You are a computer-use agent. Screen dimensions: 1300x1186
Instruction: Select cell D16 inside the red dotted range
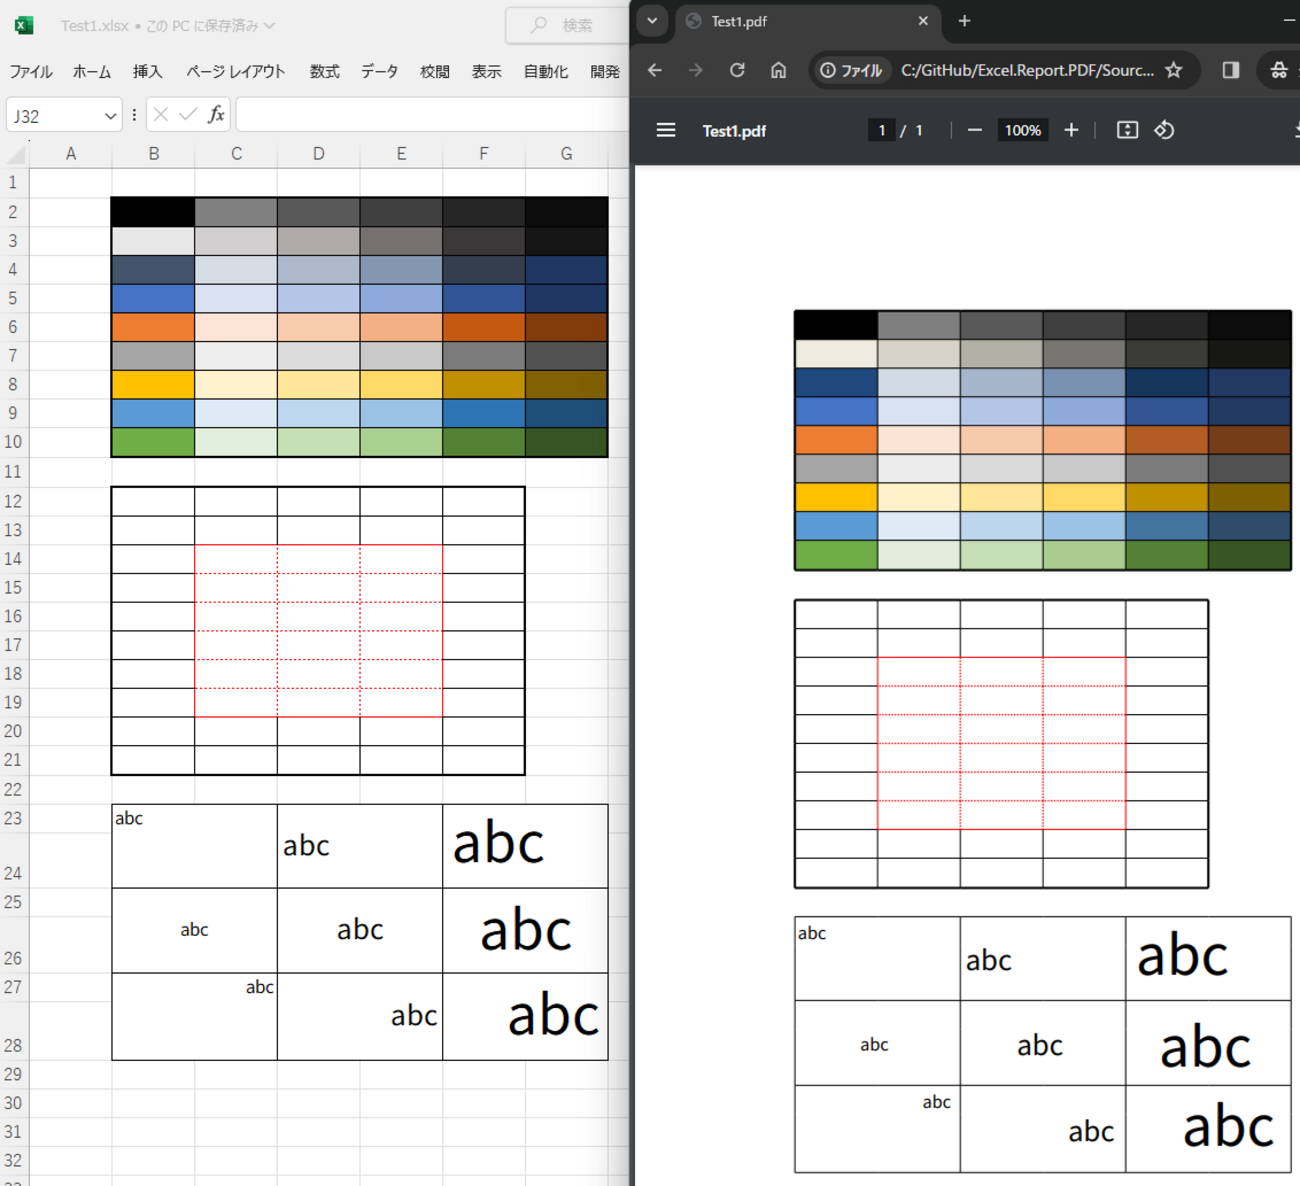[318, 616]
